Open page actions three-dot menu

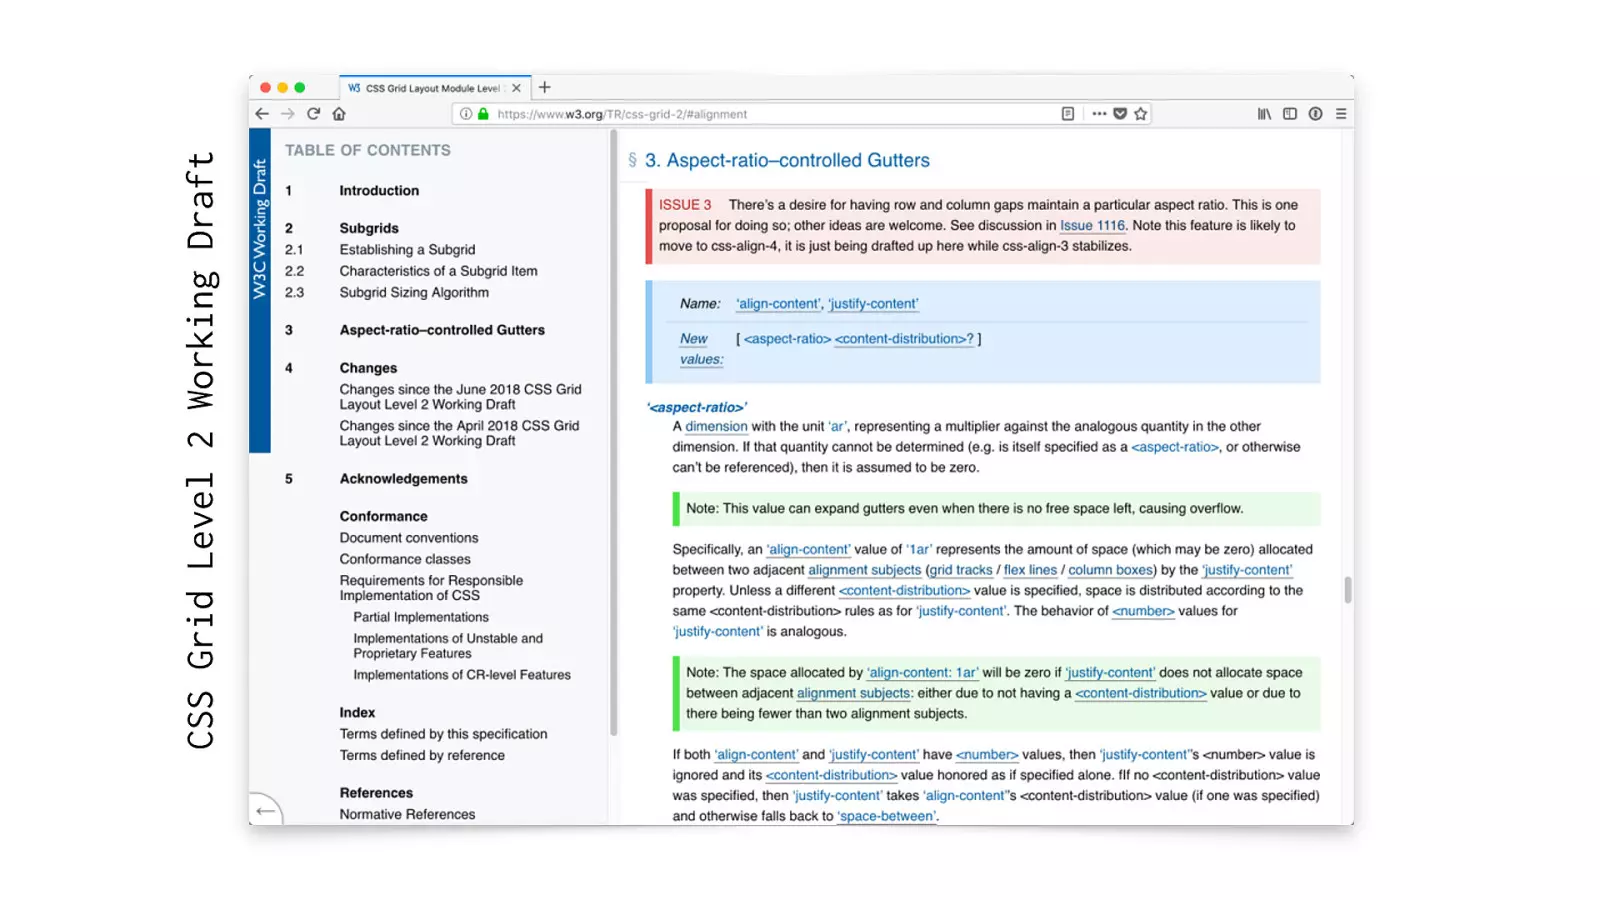tap(1099, 114)
